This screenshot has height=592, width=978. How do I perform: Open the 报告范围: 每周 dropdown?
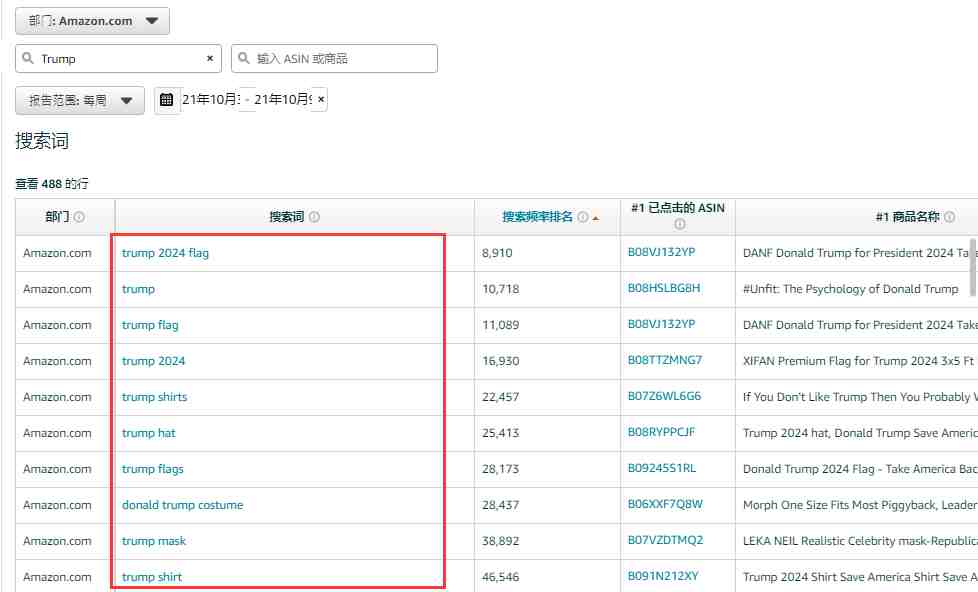[80, 100]
